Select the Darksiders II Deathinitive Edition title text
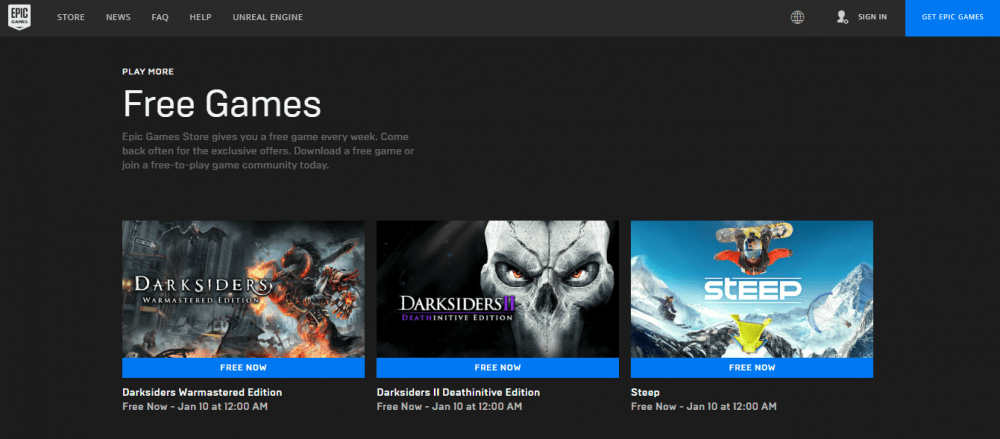 point(458,392)
